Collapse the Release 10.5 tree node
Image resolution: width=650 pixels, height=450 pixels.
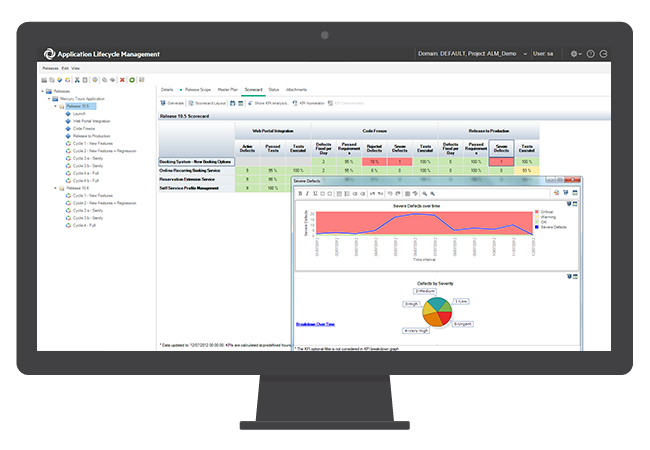[x=56, y=106]
